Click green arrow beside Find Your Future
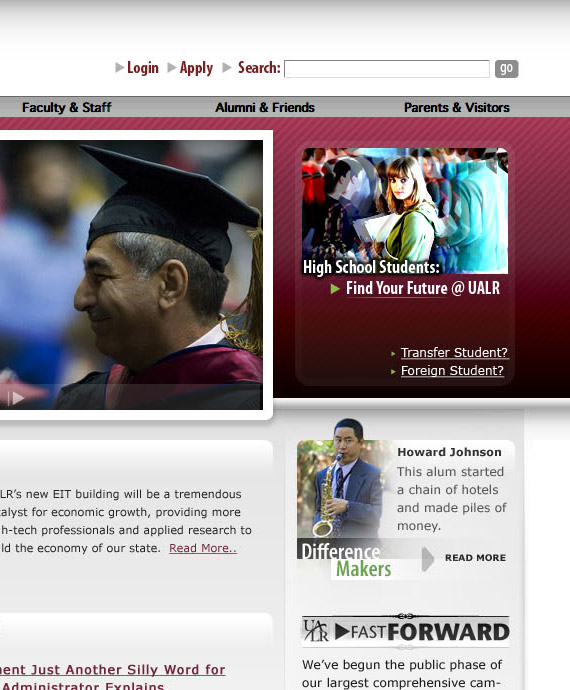The width and height of the screenshot is (570, 690). pos(335,289)
